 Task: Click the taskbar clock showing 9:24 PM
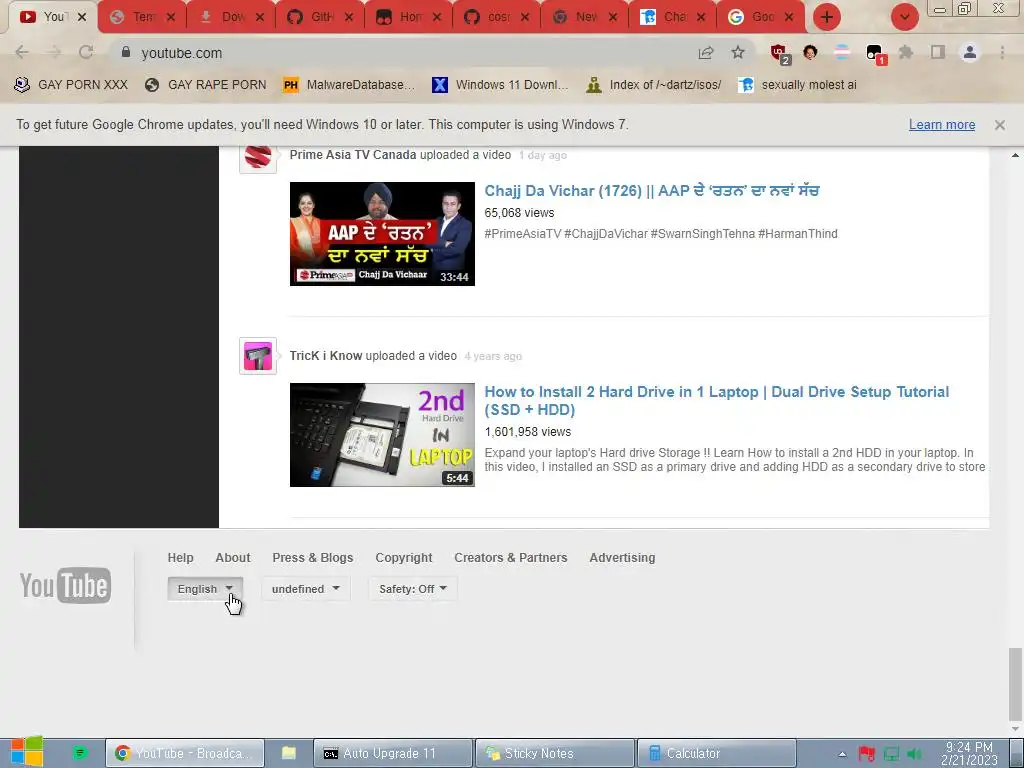pos(969,754)
